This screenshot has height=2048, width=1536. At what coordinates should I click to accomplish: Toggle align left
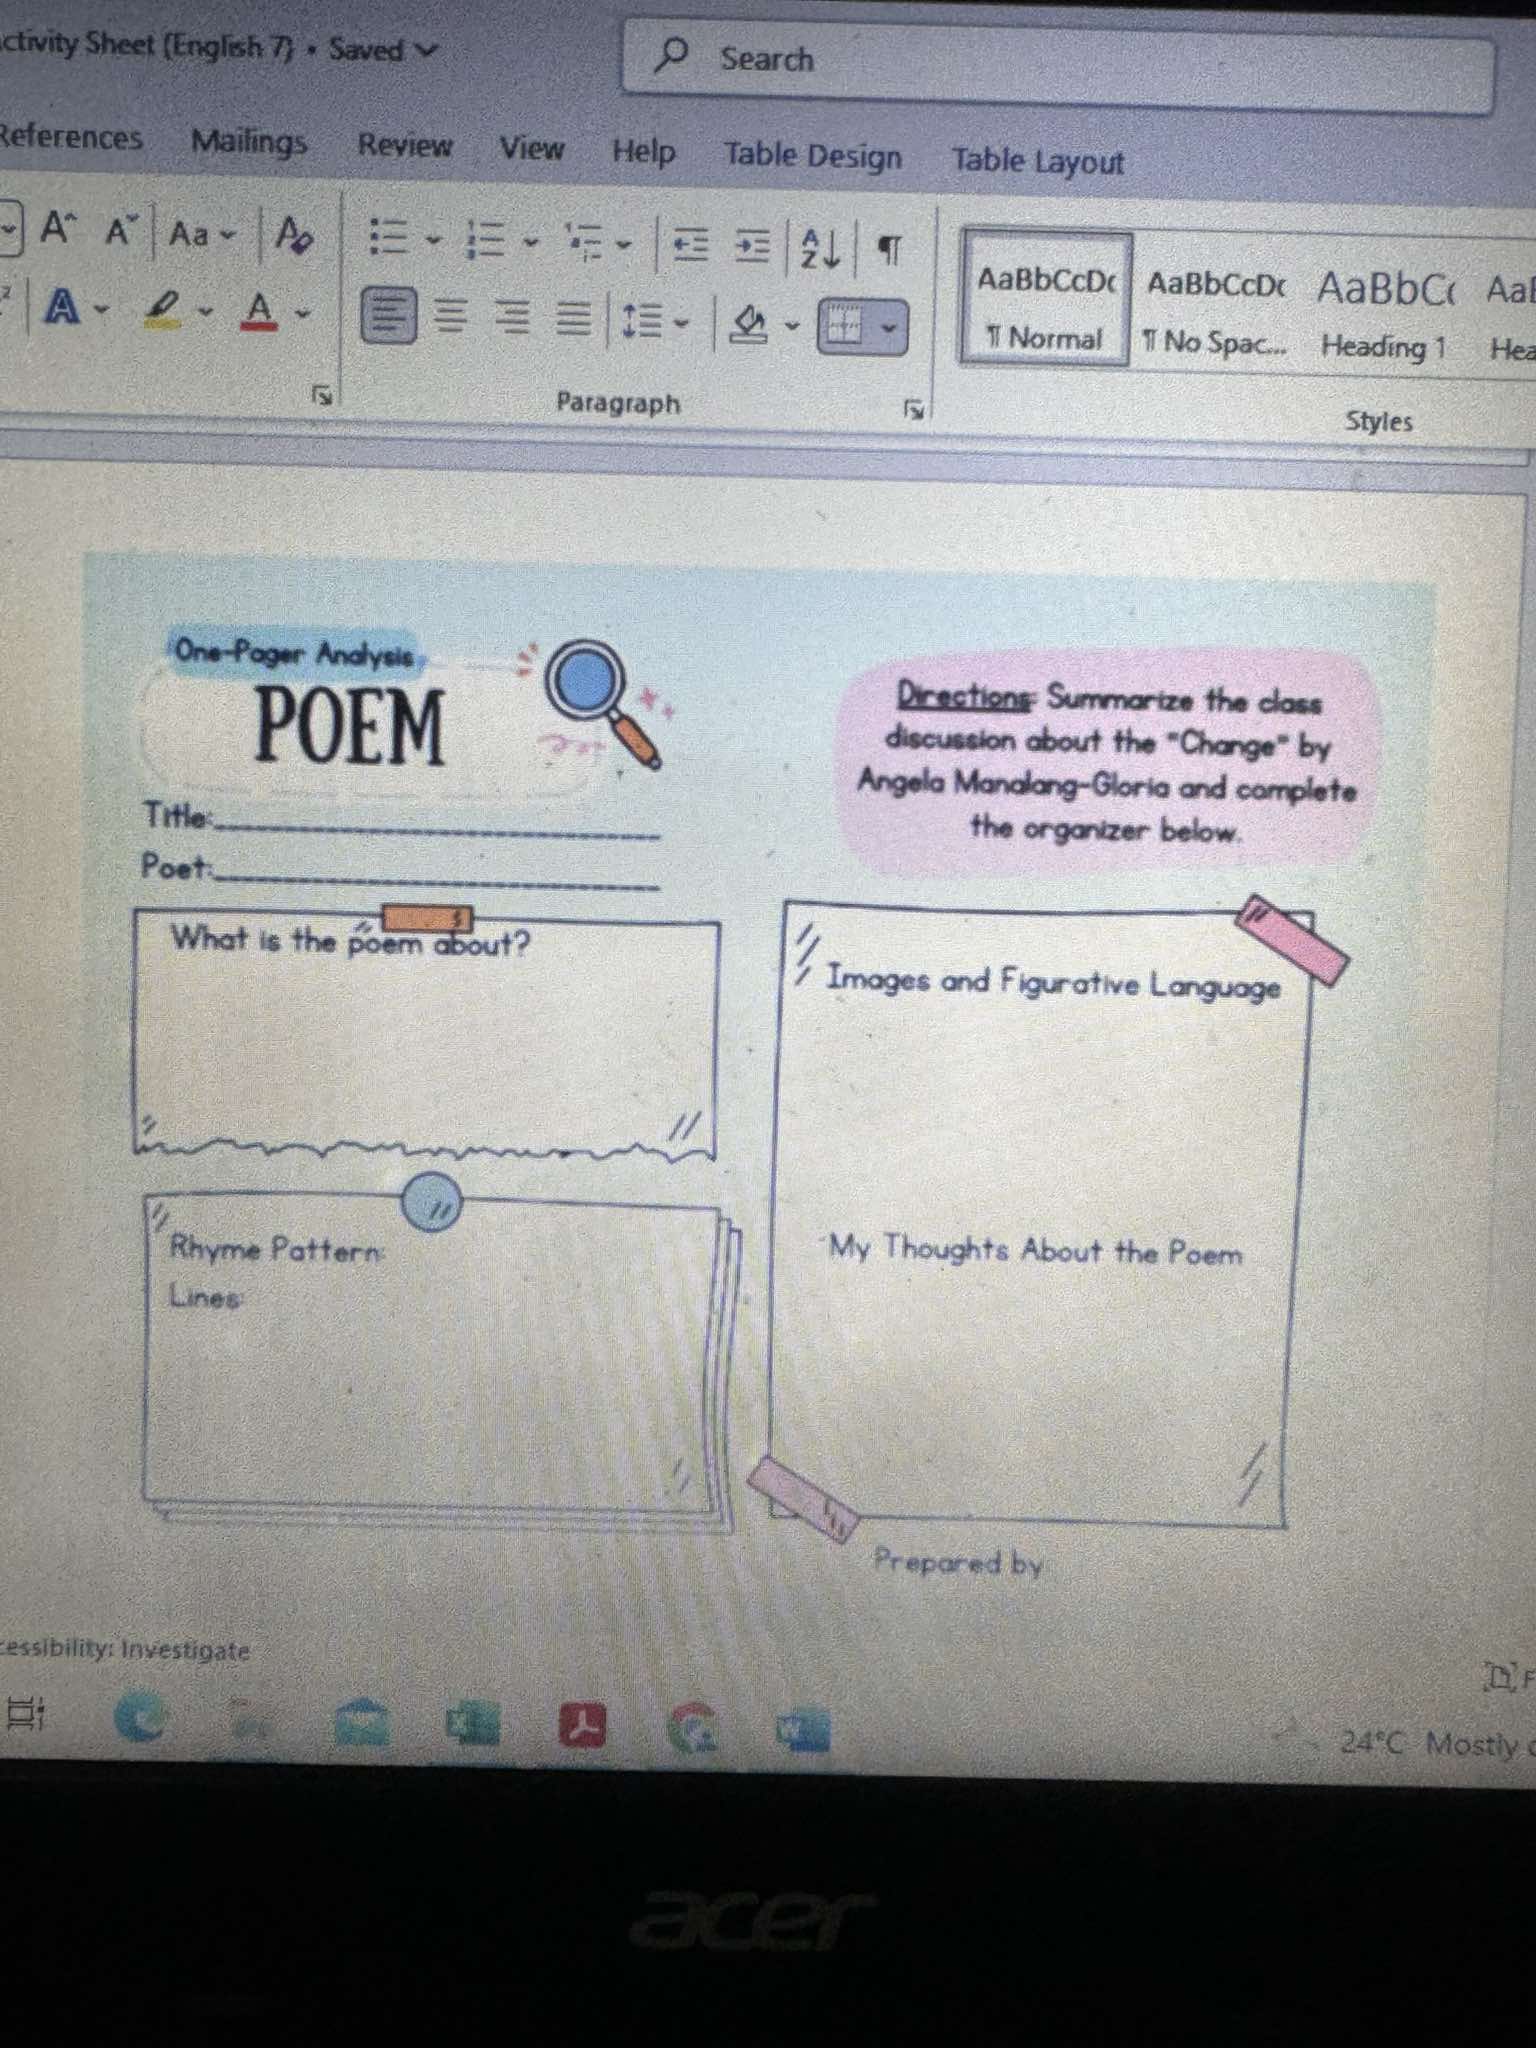[388, 315]
